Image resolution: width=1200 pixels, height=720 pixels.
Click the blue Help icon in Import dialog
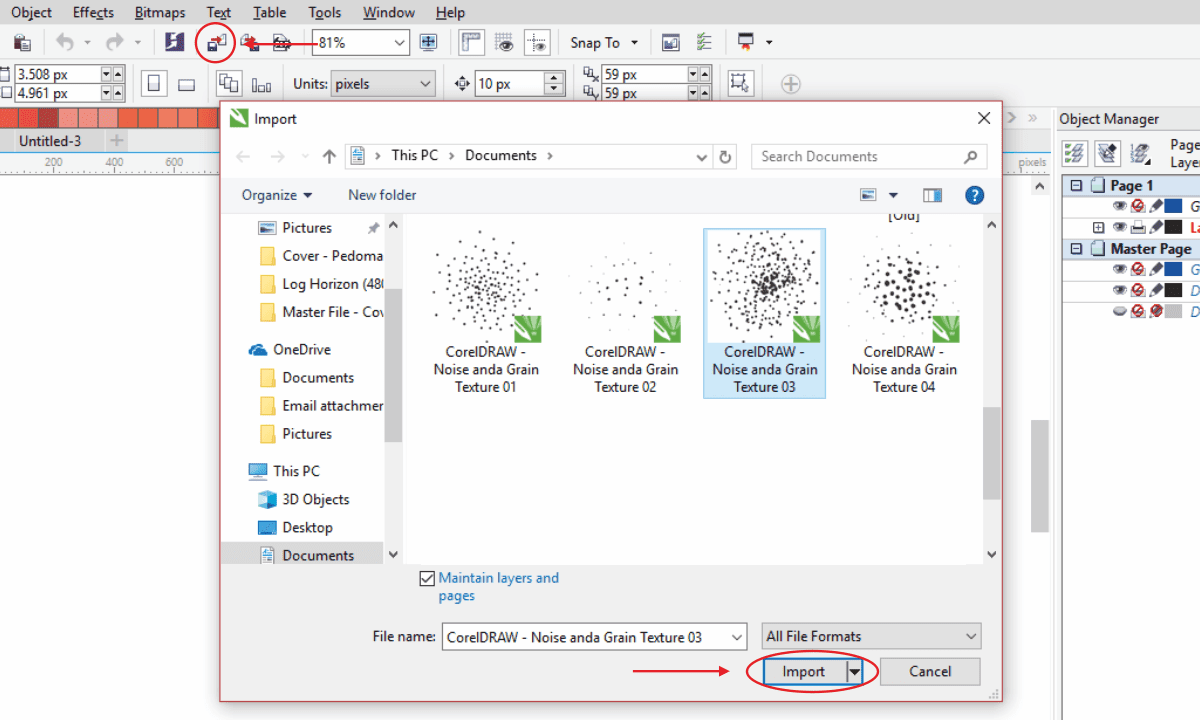975,195
